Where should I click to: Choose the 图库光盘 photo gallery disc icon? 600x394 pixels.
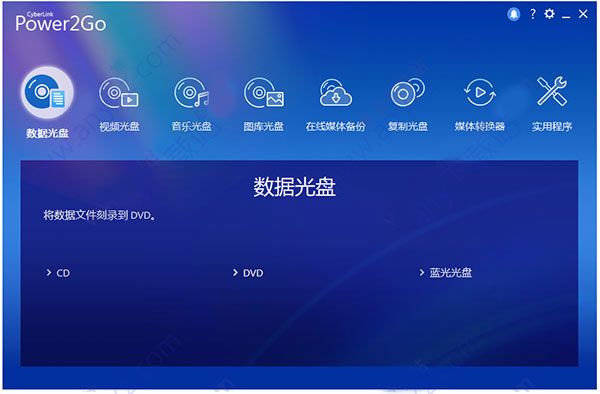point(264,93)
